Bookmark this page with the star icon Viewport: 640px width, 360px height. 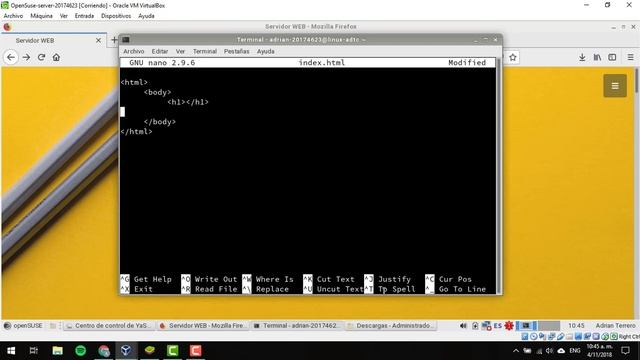513,58
